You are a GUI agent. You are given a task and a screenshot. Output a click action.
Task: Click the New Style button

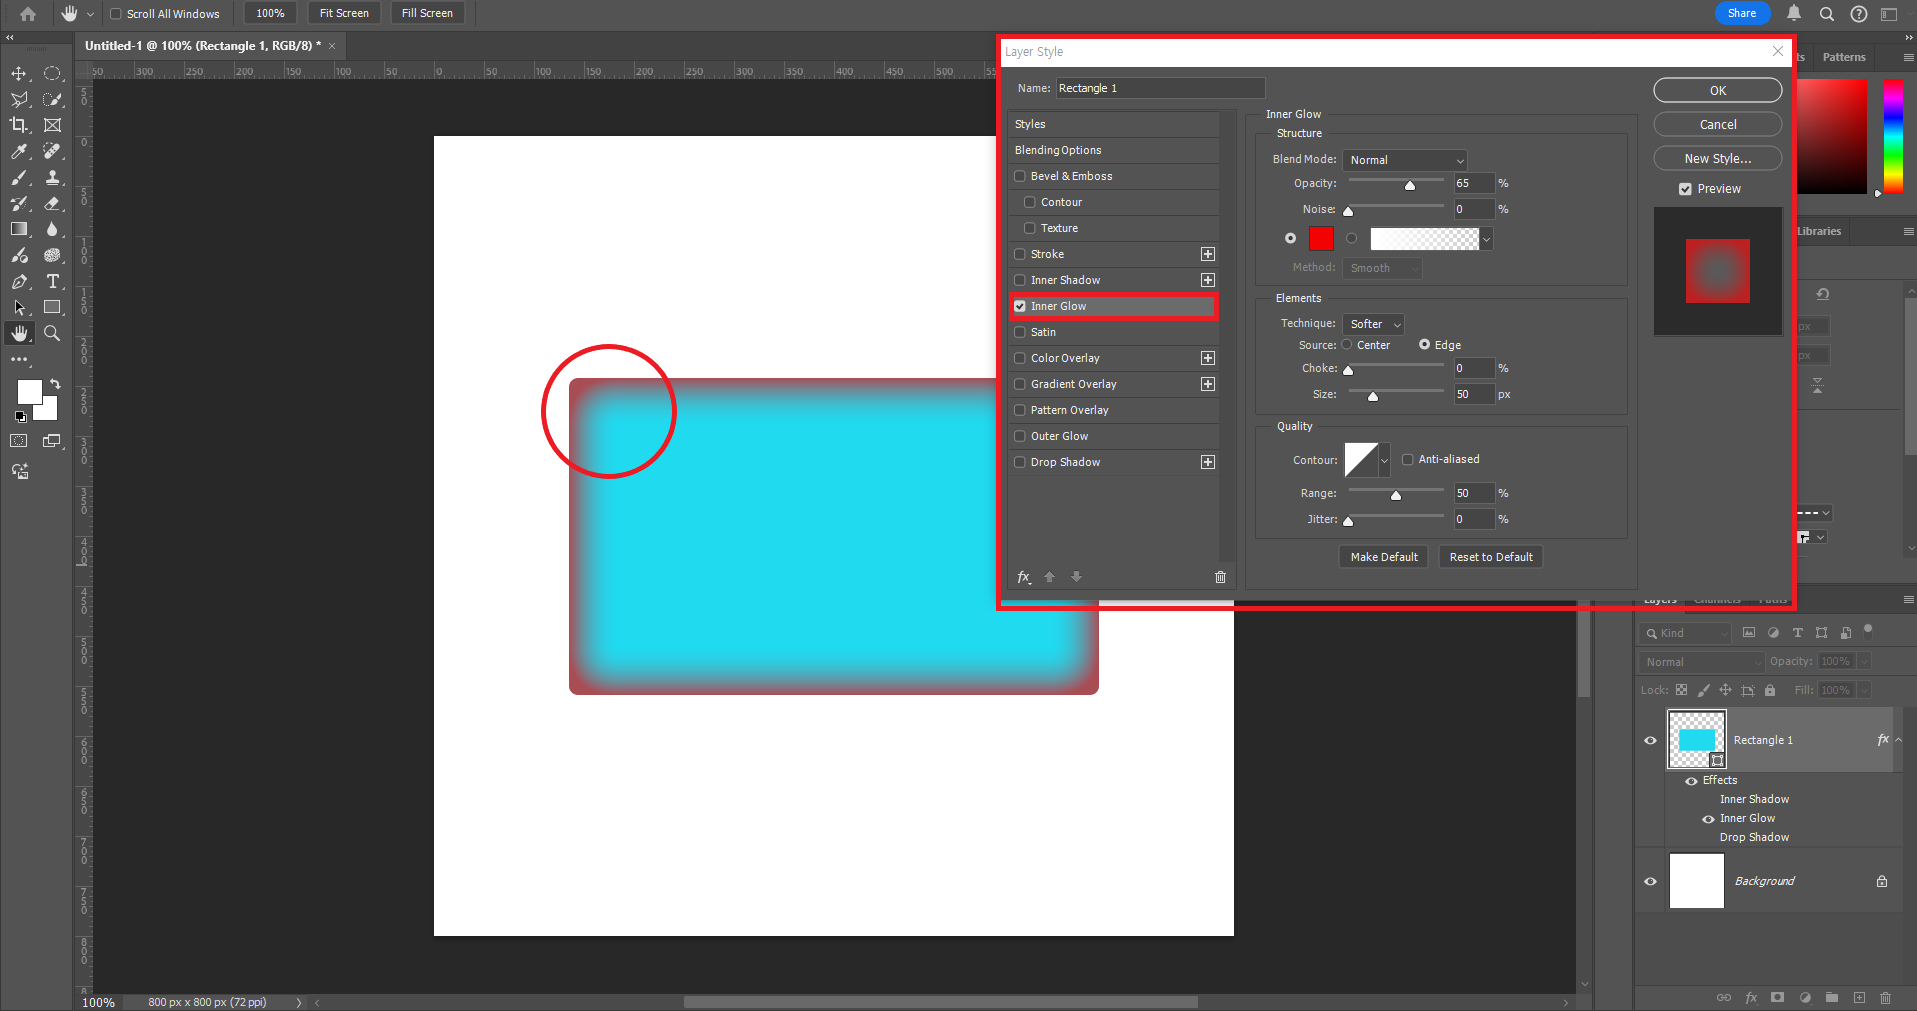tap(1717, 158)
